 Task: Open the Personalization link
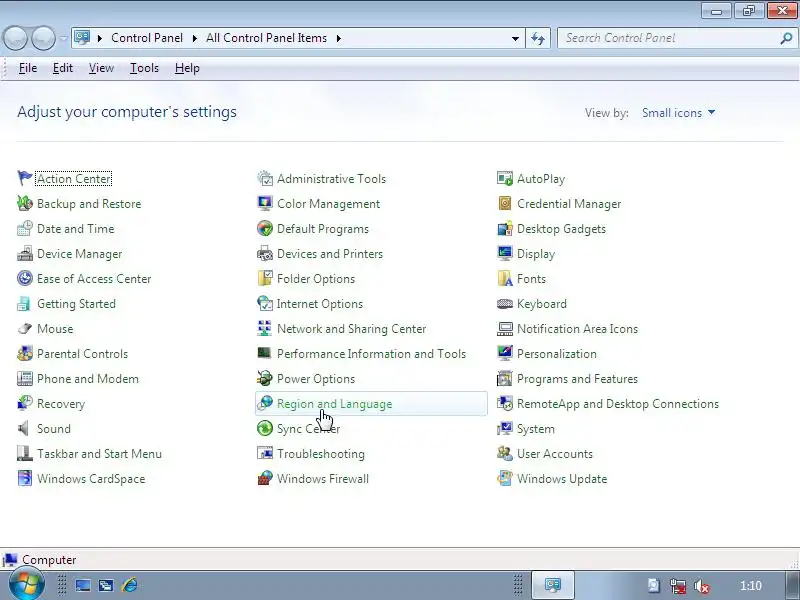pos(557,354)
